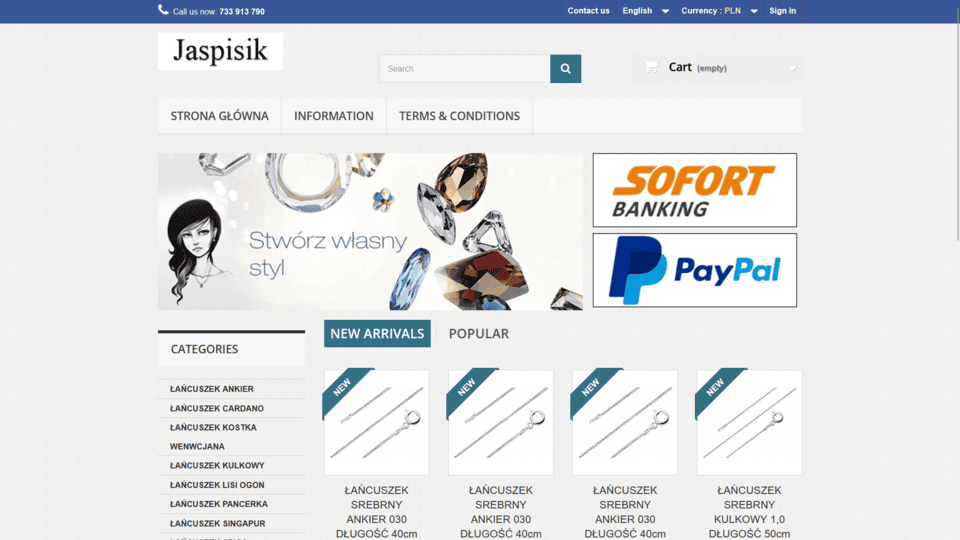Open the English language dropdown
Image resolution: width=960 pixels, height=540 pixels.
tap(645, 11)
